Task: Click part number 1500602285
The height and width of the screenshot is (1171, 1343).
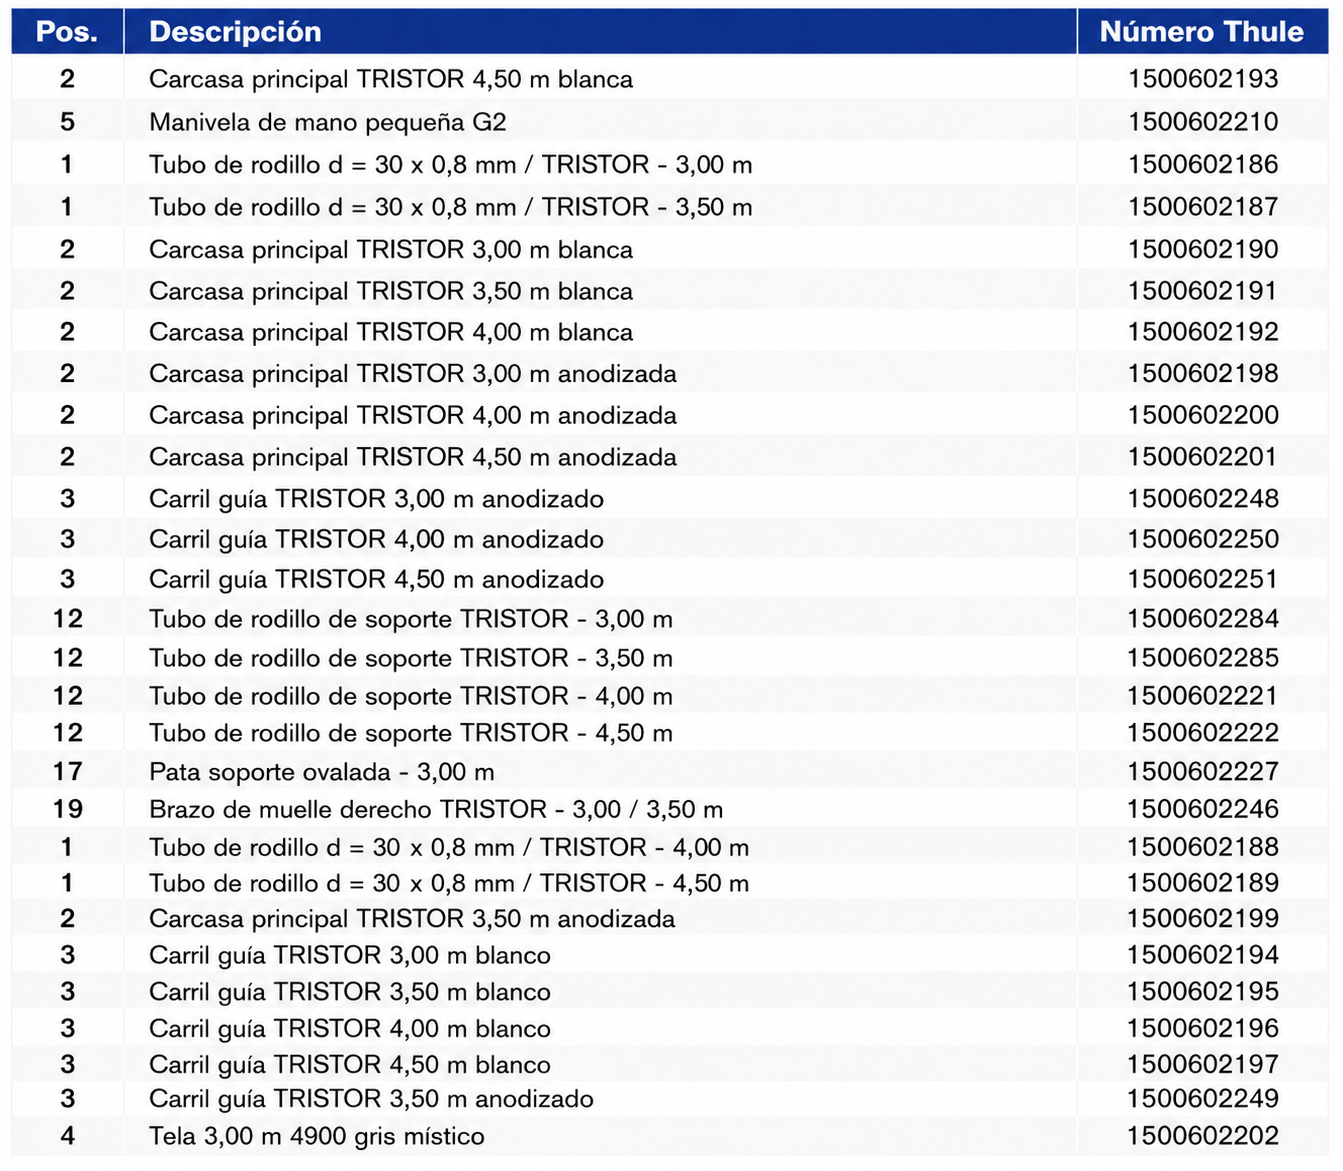Action: point(1203,658)
